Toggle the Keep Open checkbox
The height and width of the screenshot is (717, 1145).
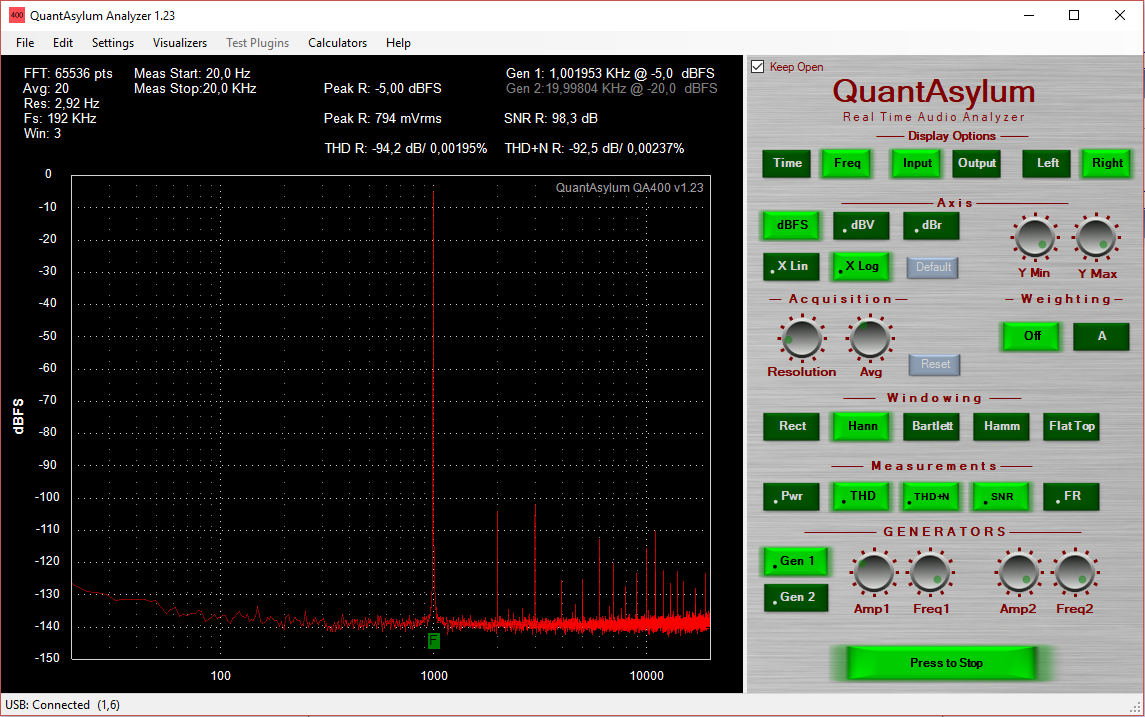(758, 66)
